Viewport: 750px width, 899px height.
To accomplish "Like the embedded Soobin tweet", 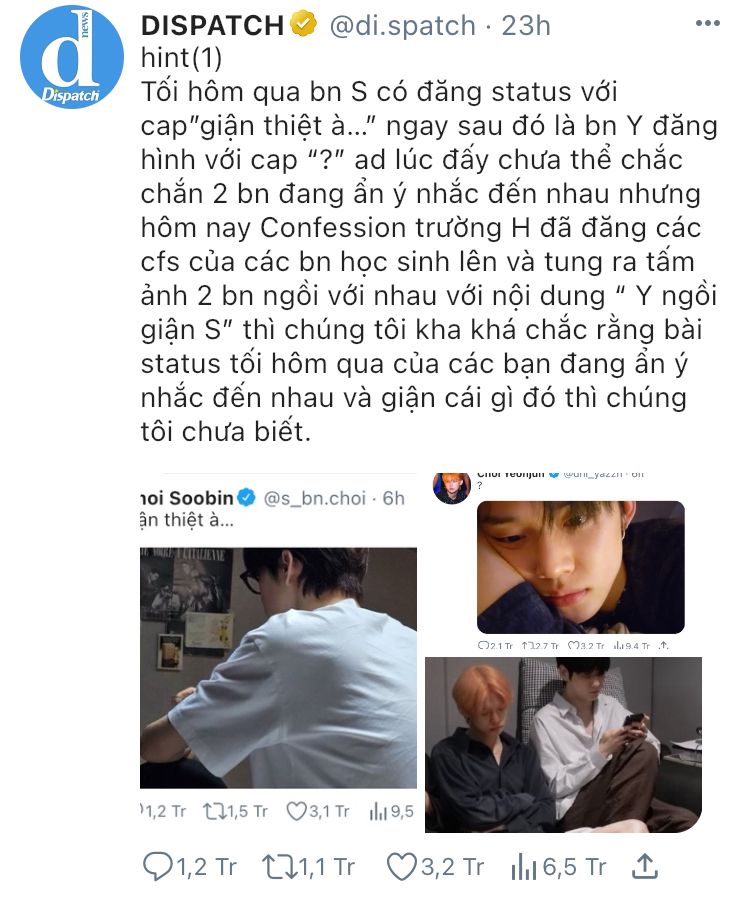I will [296, 811].
